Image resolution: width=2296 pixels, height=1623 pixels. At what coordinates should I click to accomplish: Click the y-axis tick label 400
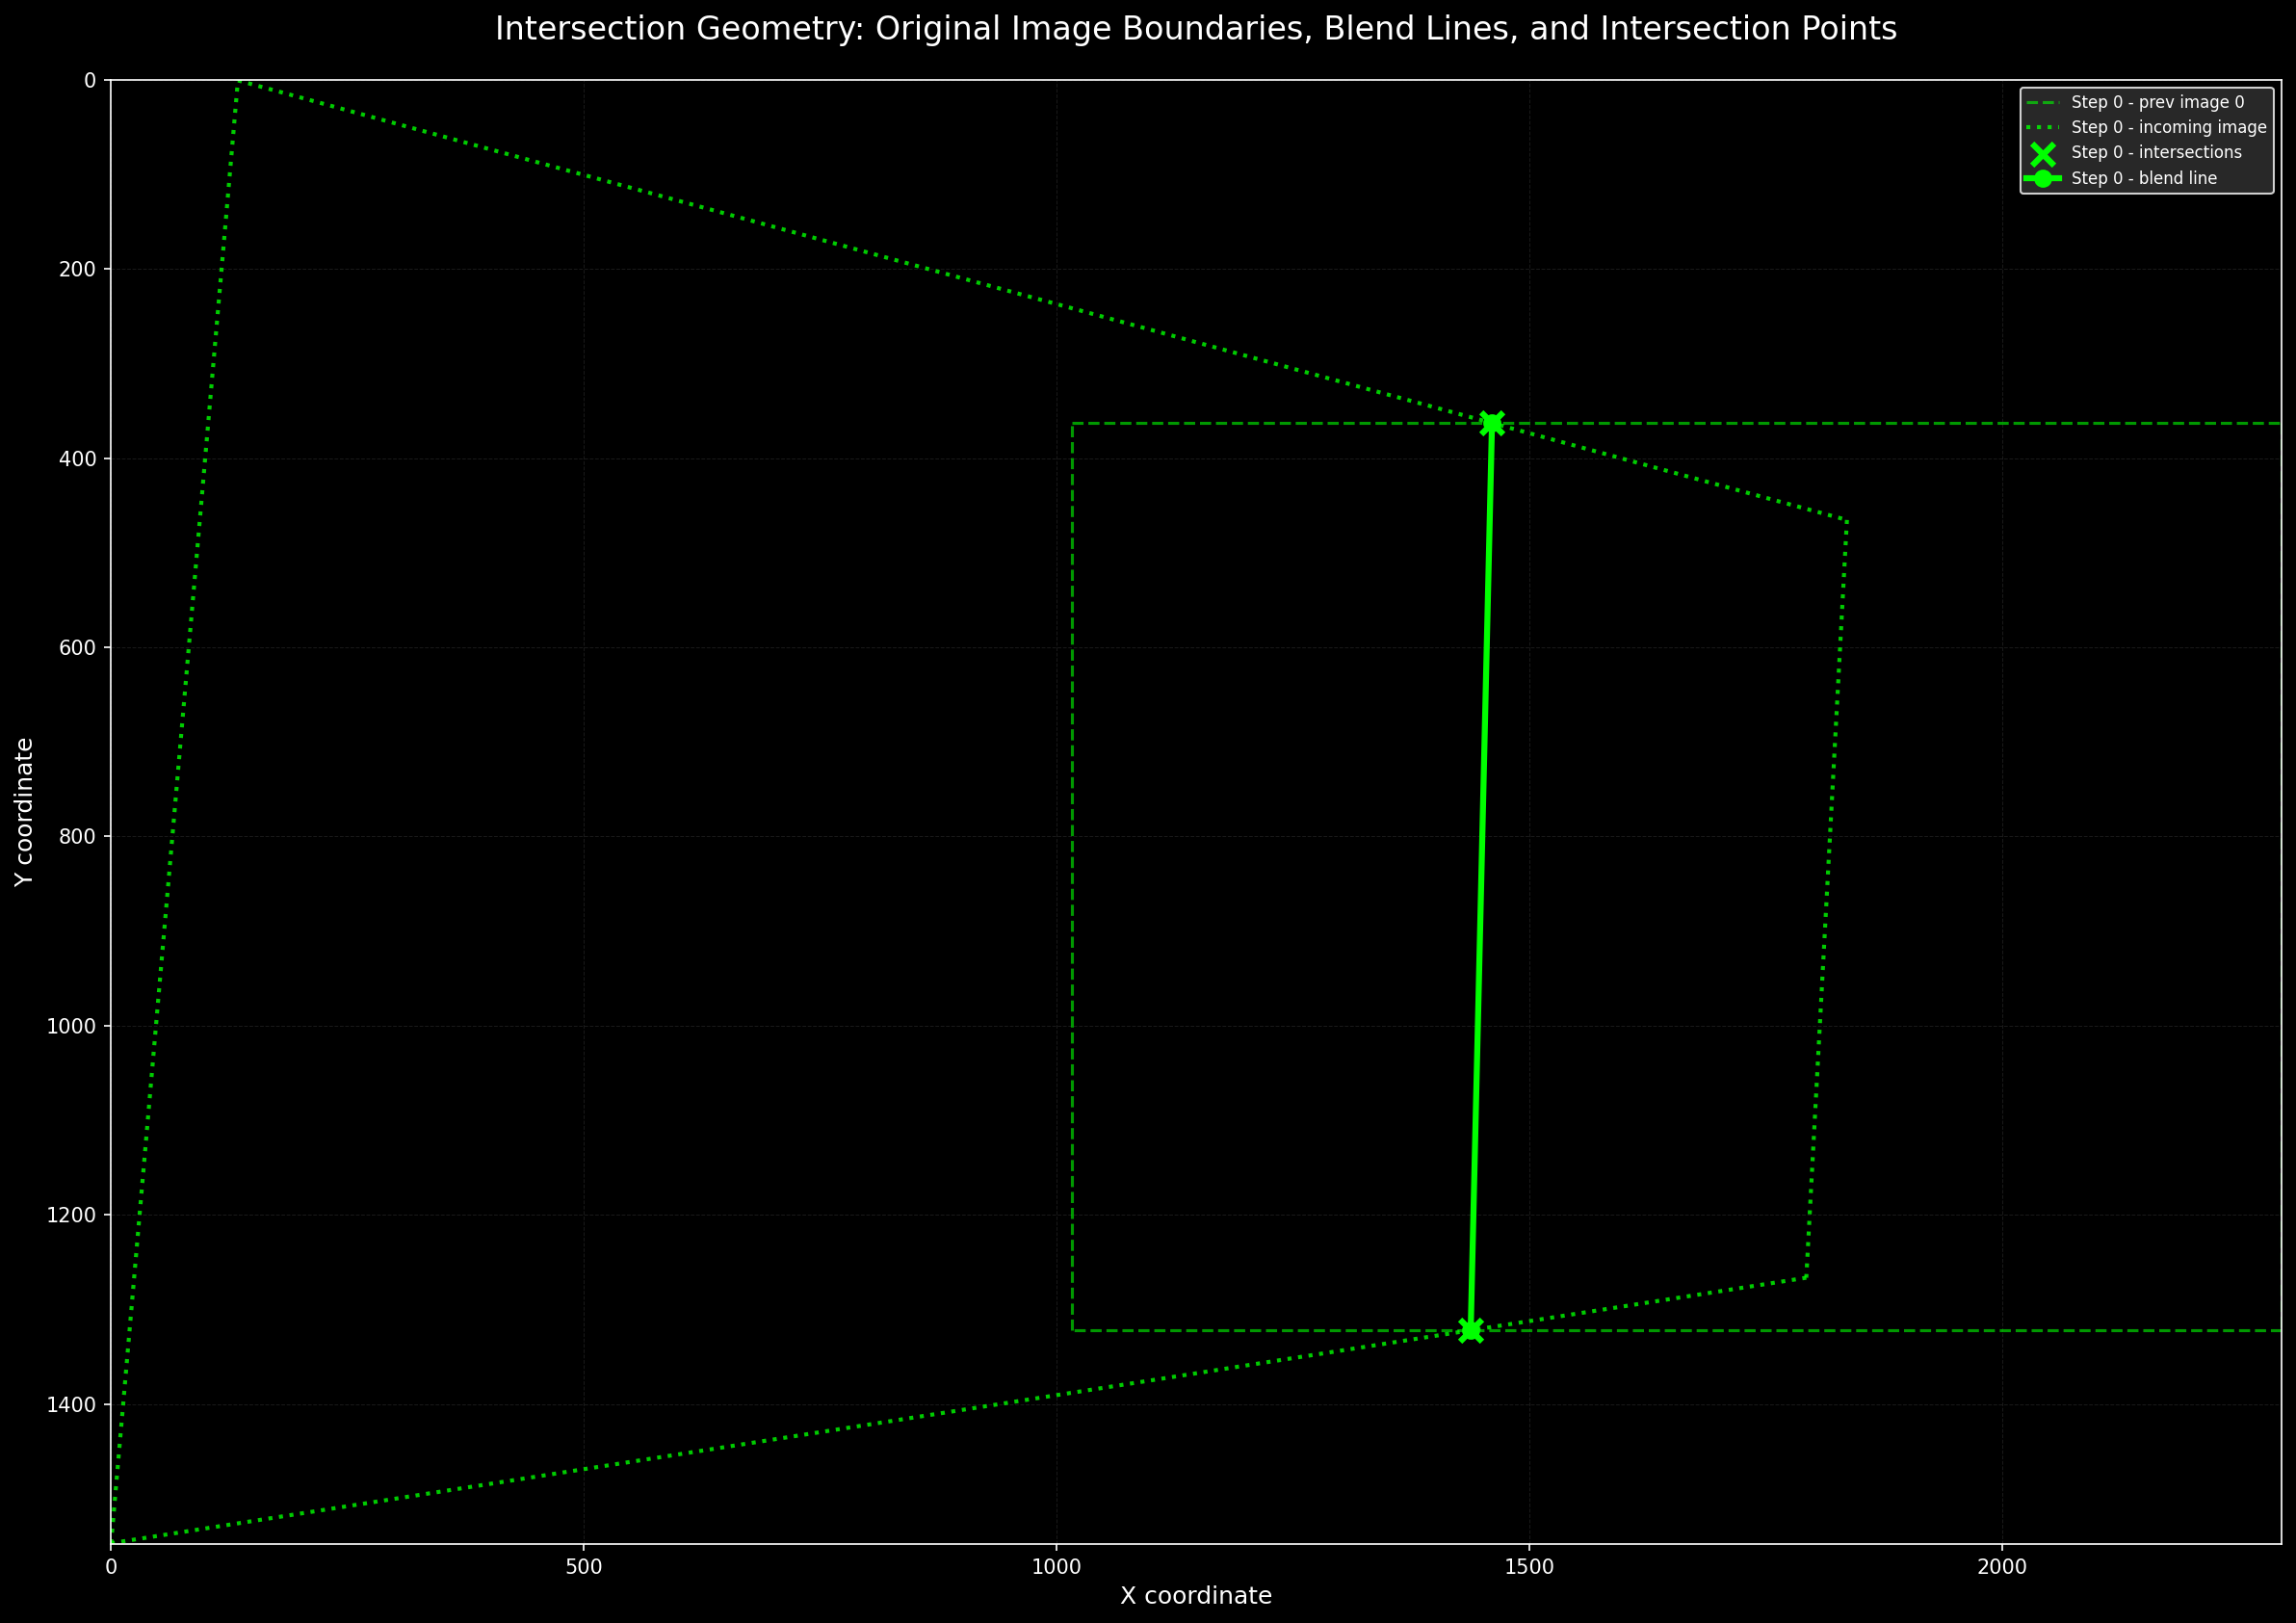click(x=77, y=459)
